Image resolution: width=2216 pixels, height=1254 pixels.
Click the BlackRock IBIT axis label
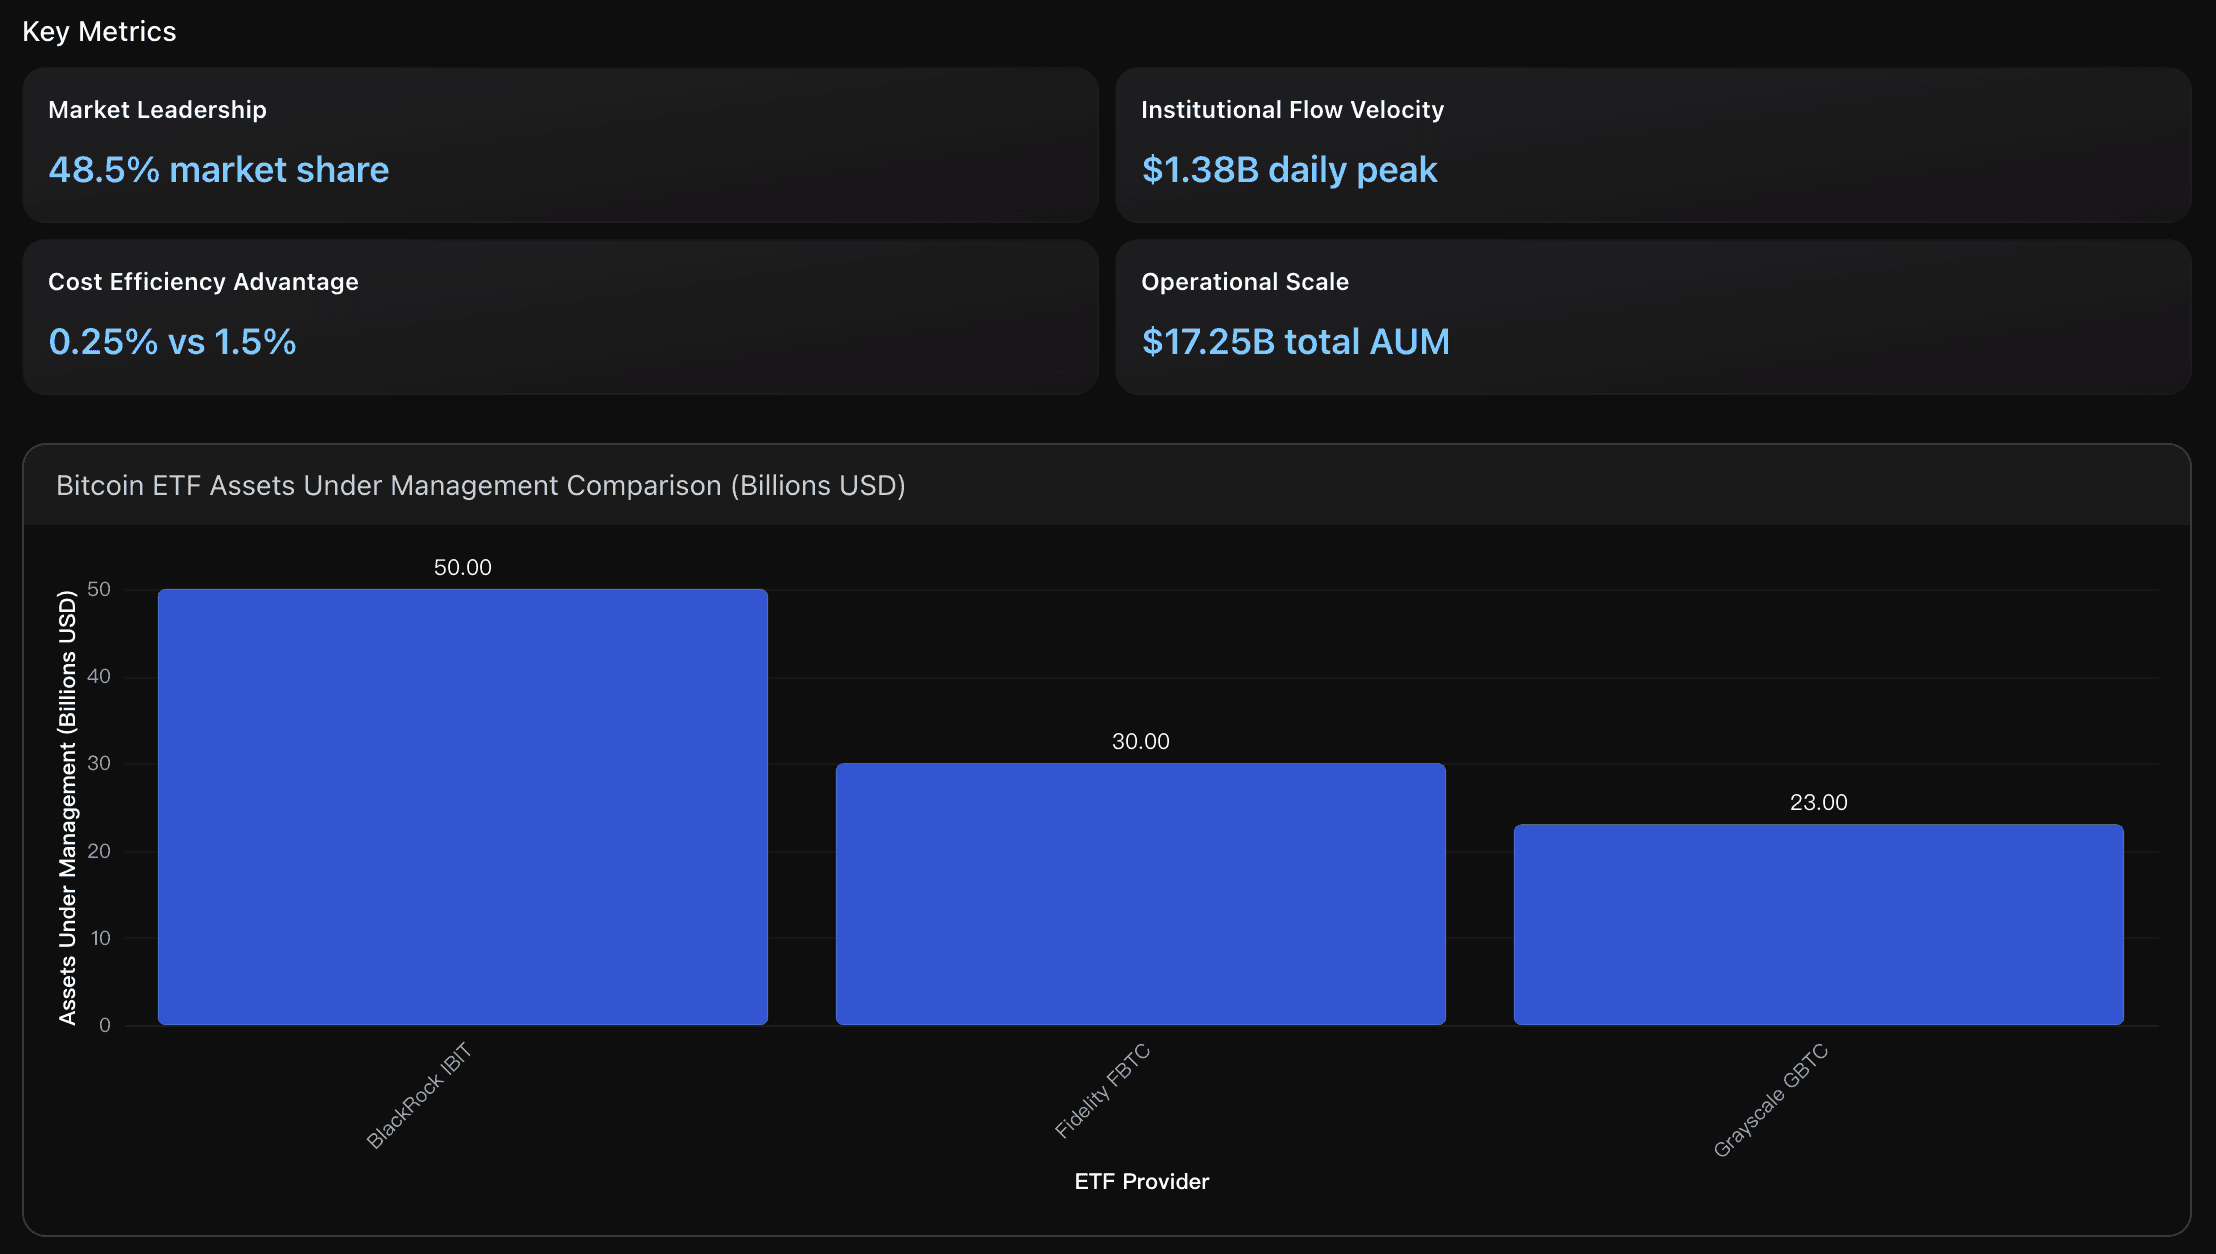[x=418, y=1096]
